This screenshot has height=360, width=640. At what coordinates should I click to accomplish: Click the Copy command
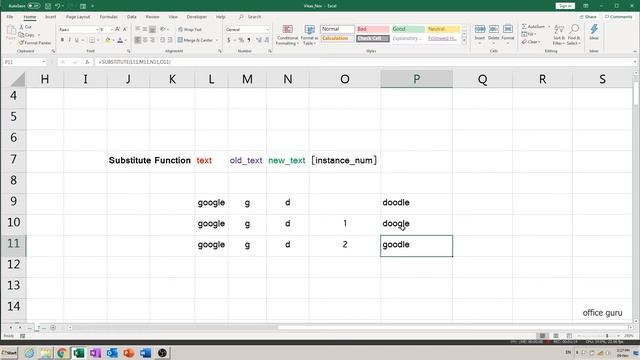pos(27,35)
